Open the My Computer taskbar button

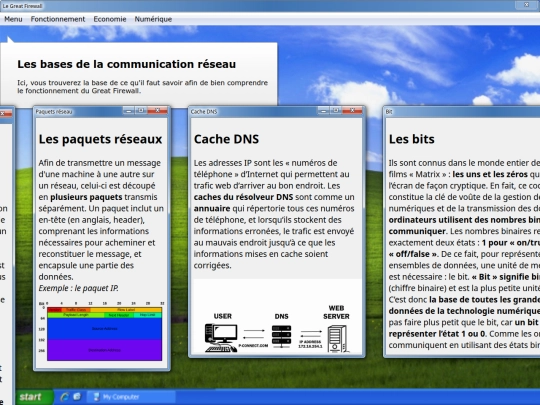coord(131,397)
